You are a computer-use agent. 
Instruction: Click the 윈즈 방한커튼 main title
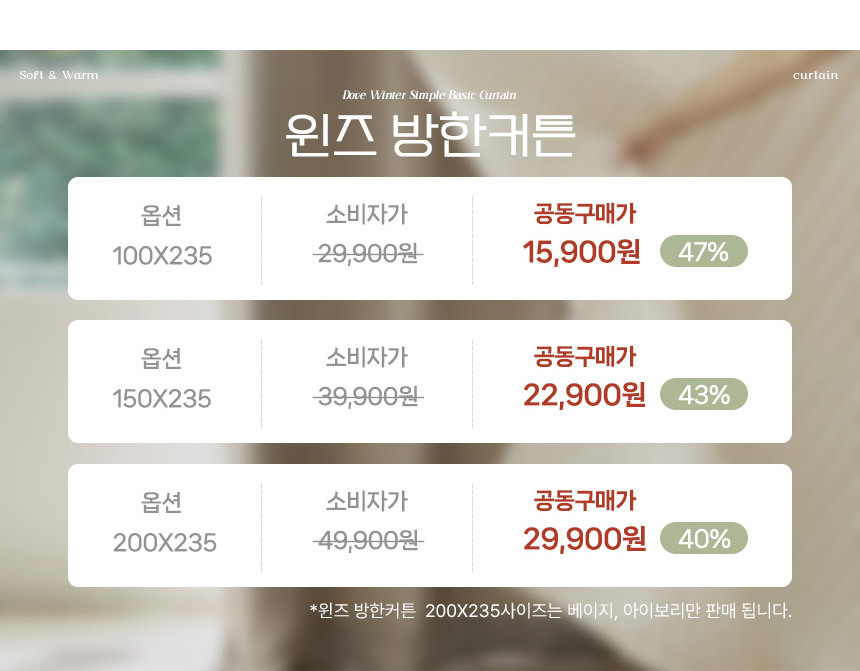click(x=429, y=134)
